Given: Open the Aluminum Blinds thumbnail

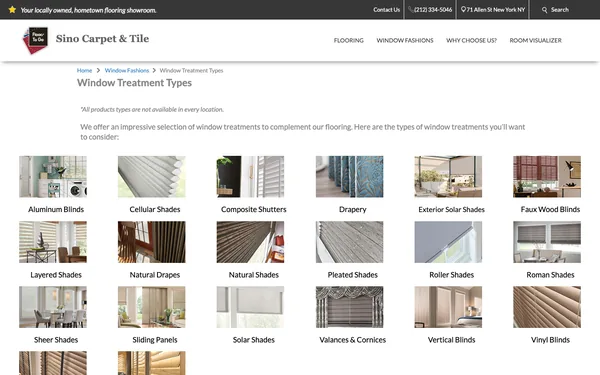Looking at the screenshot, I should [x=53, y=176].
